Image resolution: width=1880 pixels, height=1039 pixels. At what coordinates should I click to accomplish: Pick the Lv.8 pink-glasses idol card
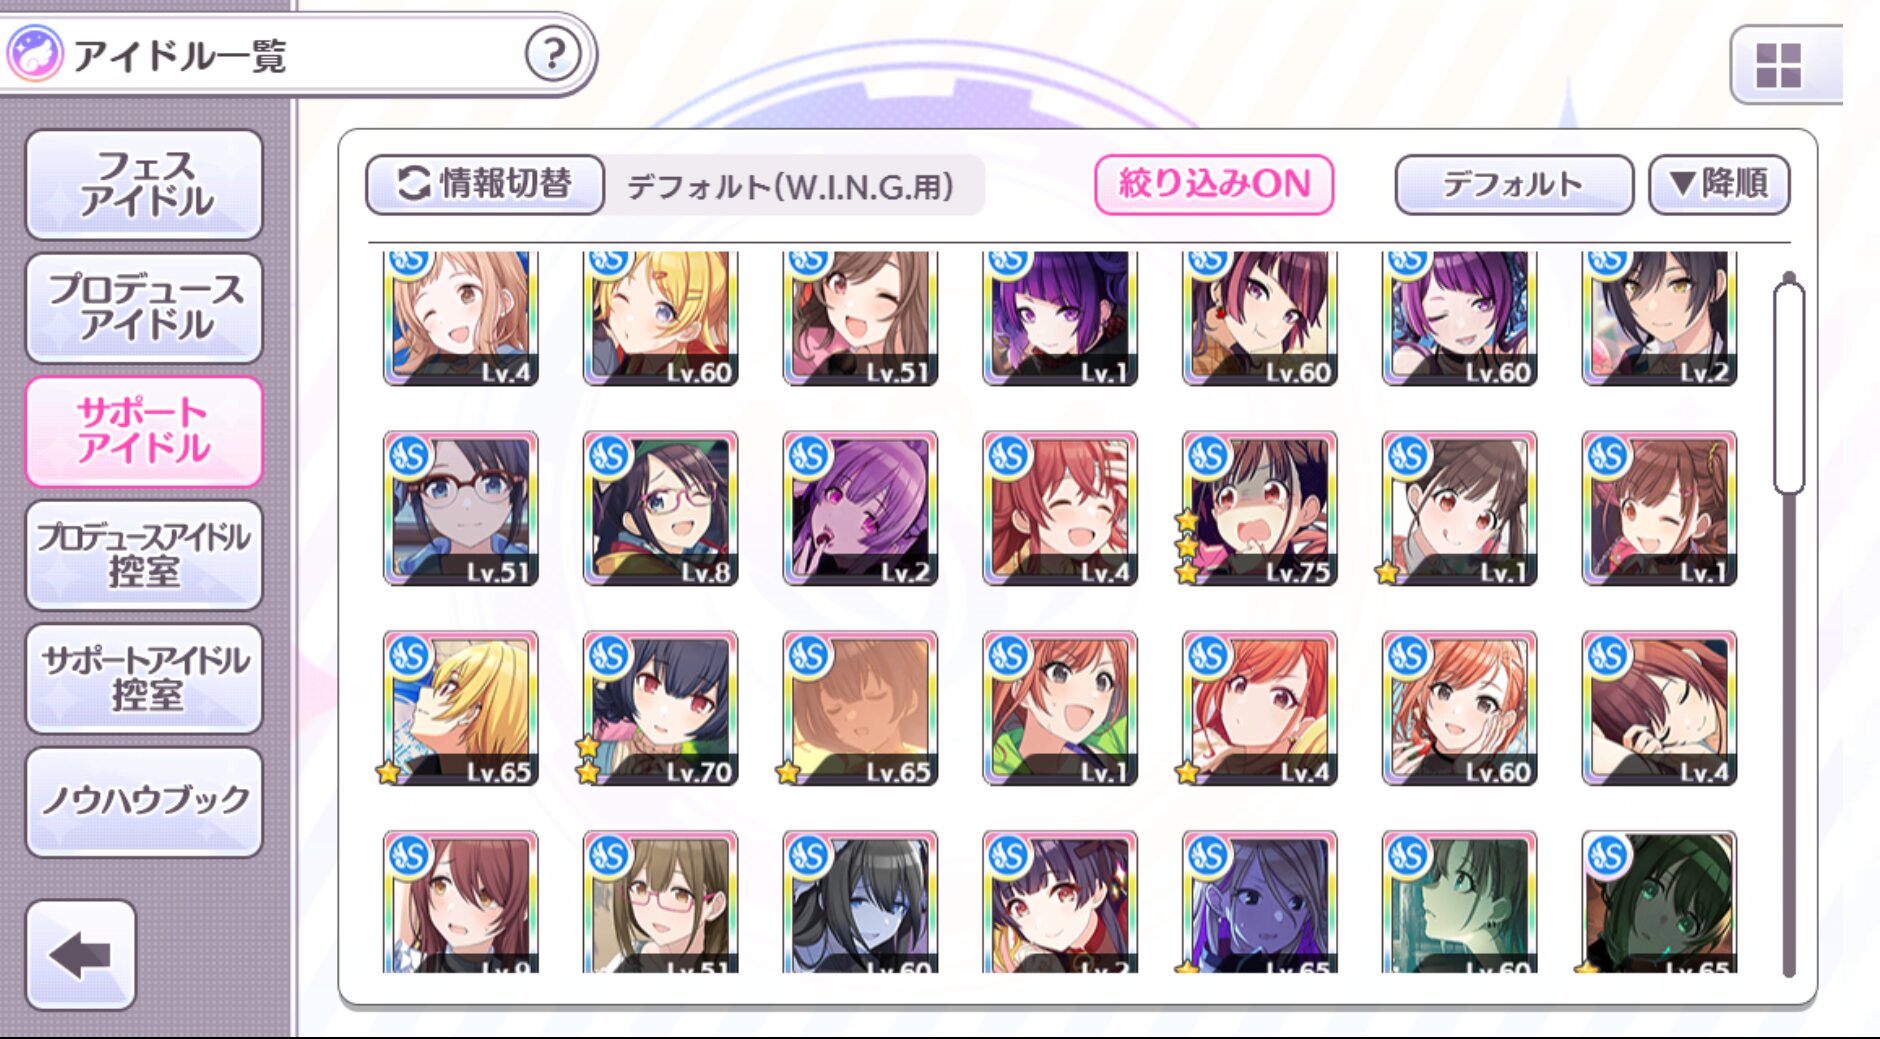point(660,509)
